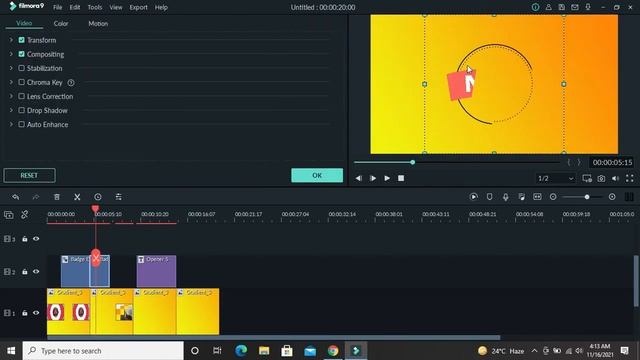640x360 pixels.
Task: Click the preview display settings monitor icon
Action: tap(587, 178)
